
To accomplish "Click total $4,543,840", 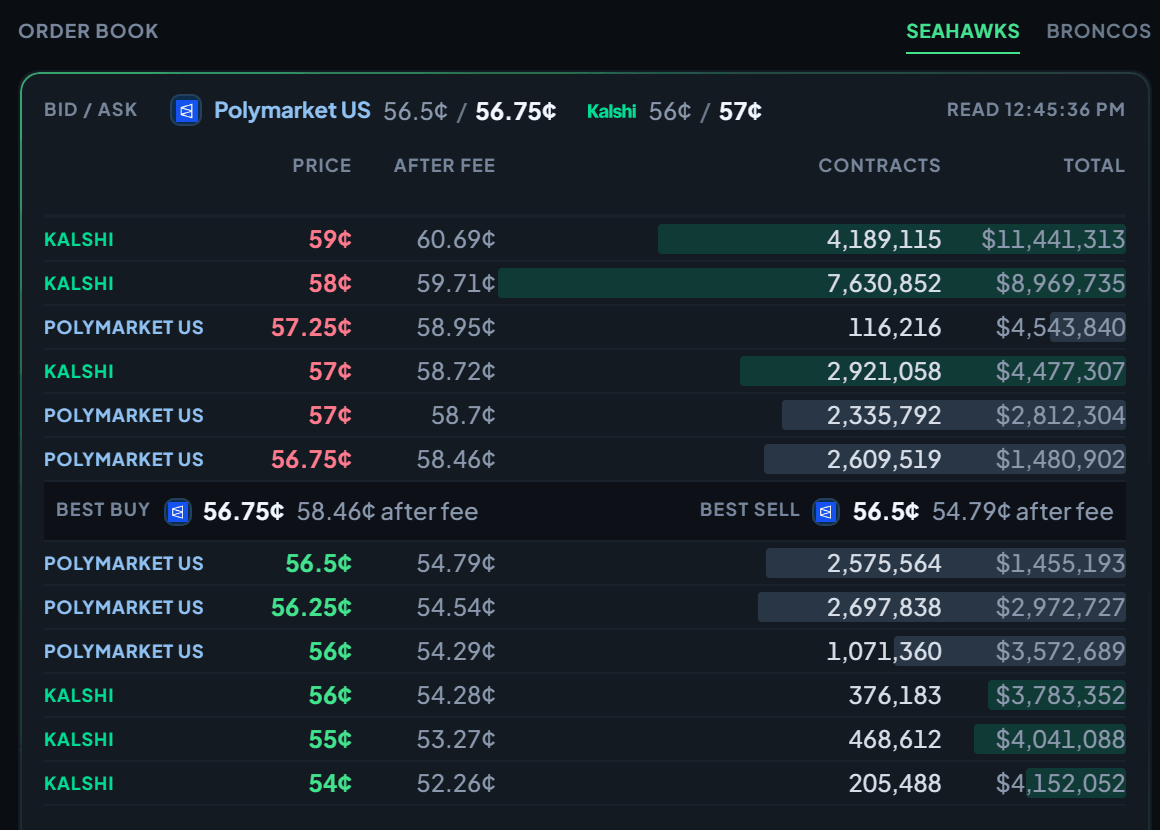I will click(1060, 327).
